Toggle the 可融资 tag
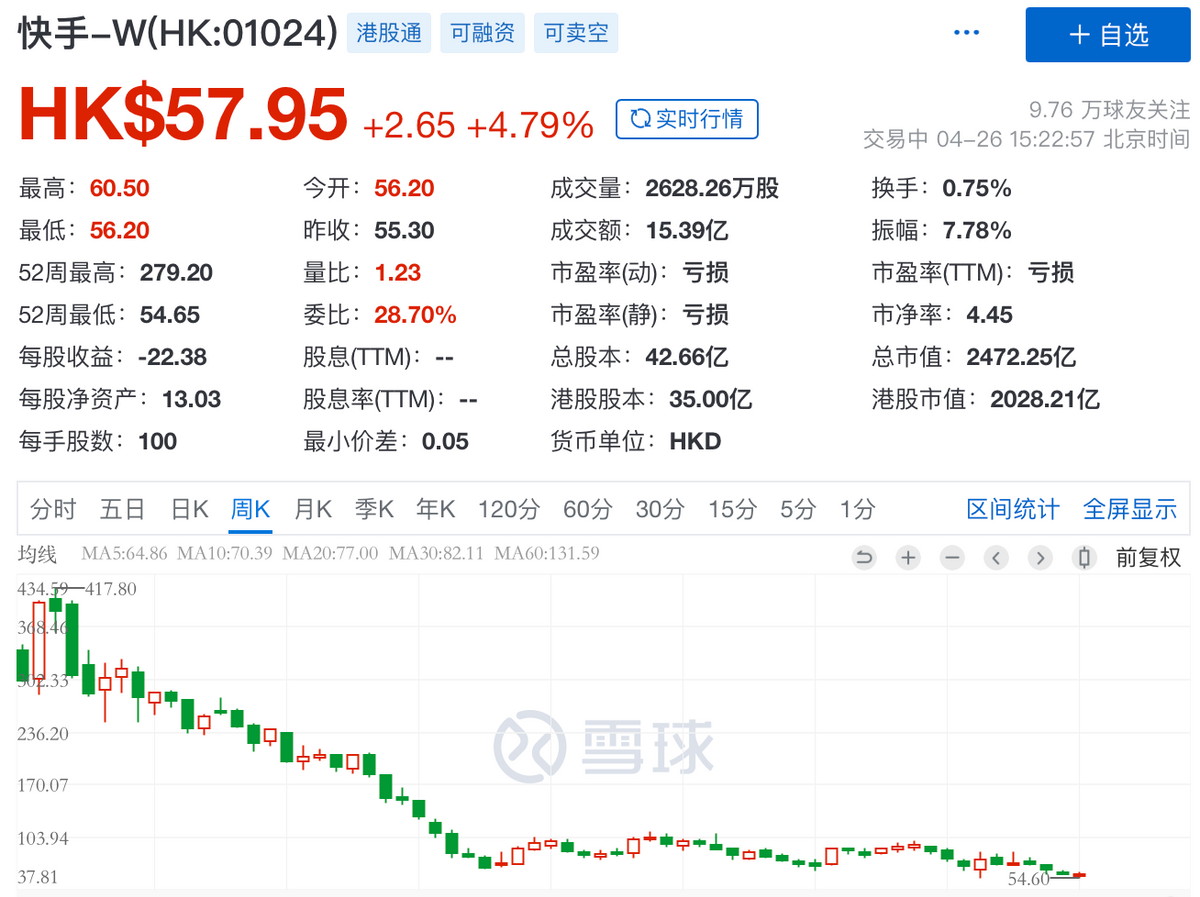The height and width of the screenshot is (897, 1200). pos(482,33)
